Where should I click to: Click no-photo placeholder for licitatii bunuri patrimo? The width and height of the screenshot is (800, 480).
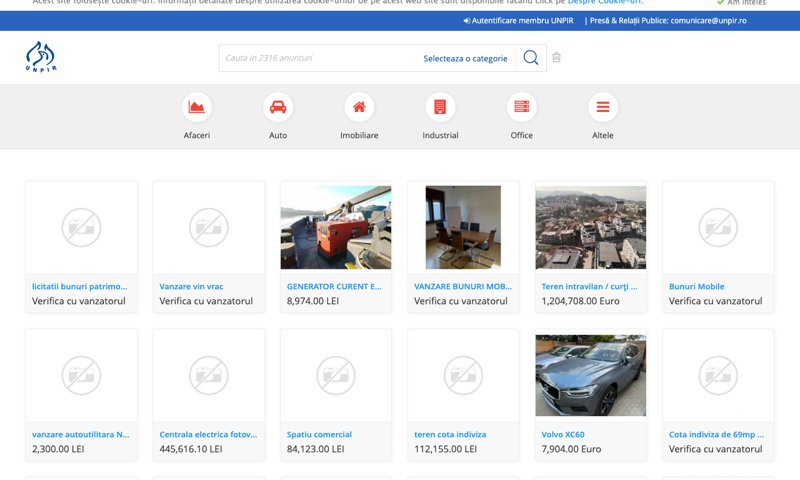(81, 227)
